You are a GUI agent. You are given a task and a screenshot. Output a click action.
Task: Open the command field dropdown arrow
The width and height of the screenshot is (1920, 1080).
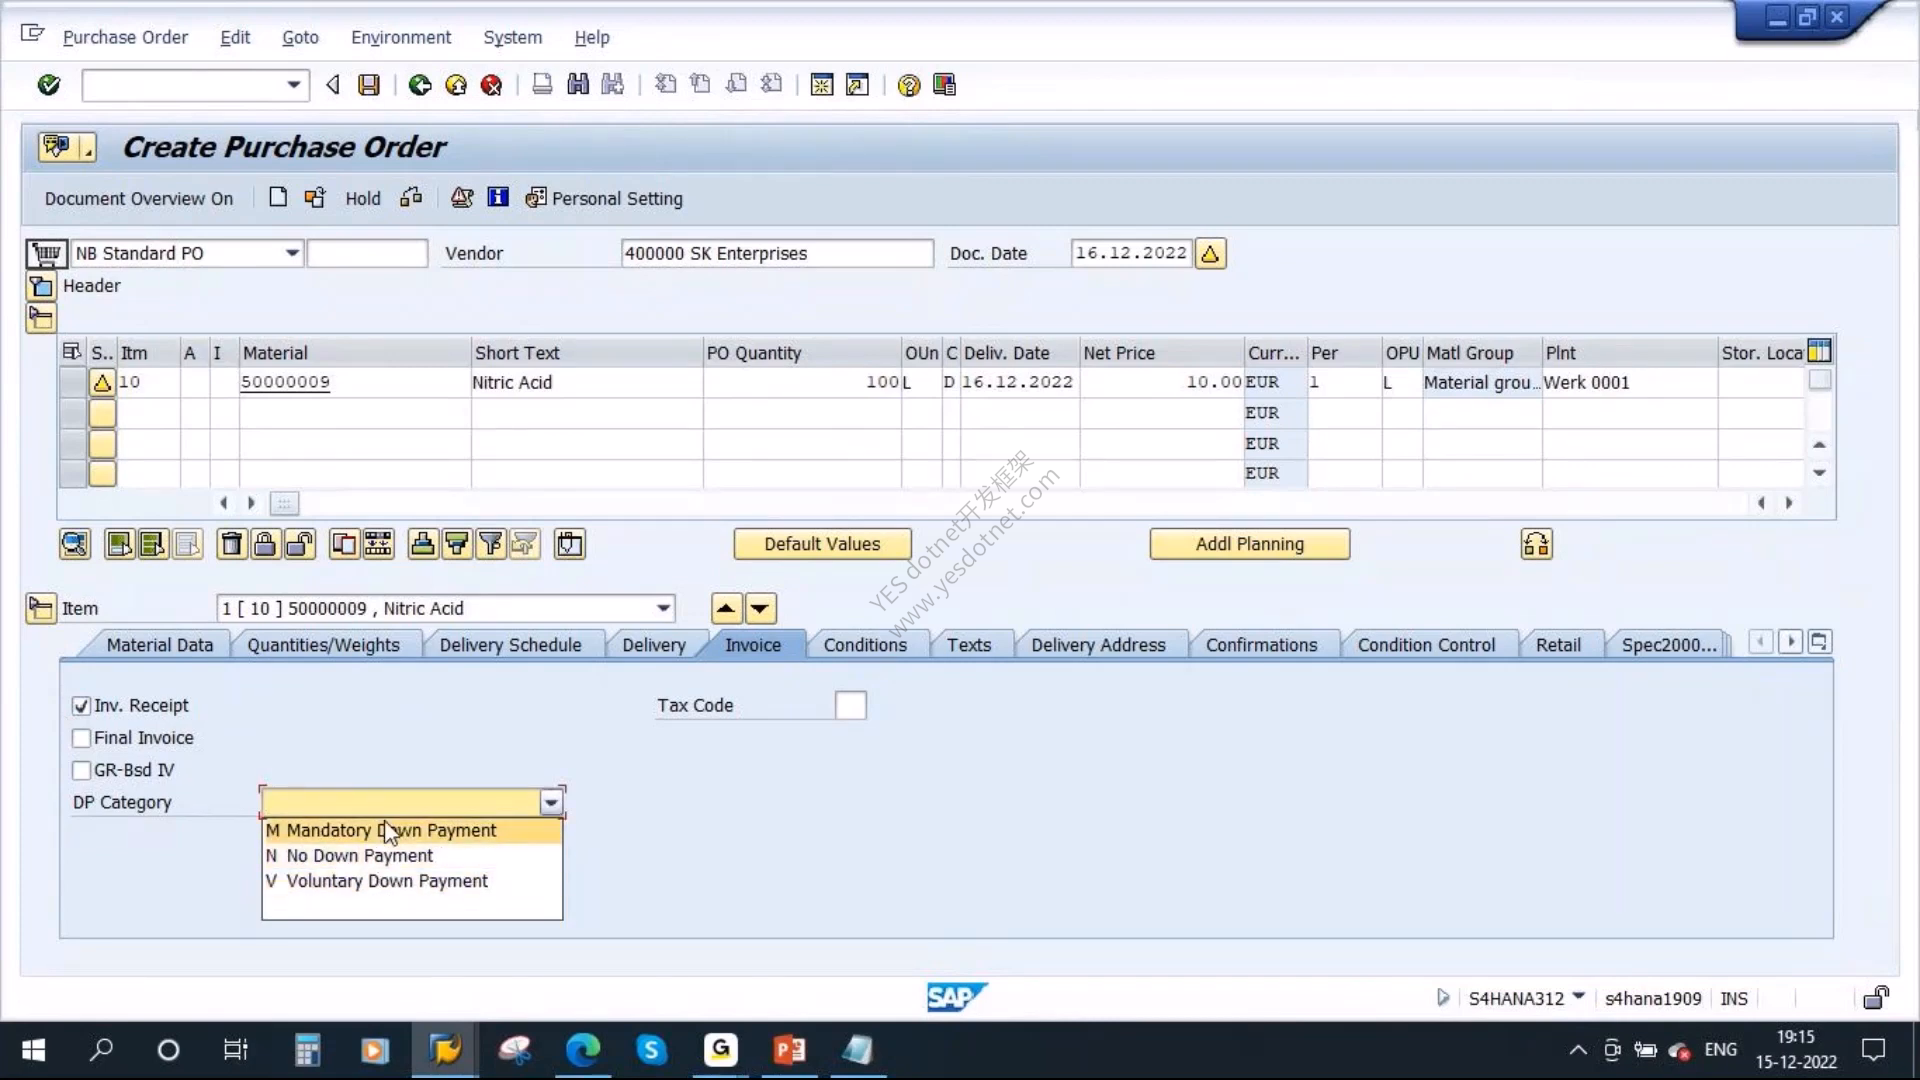pos(293,85)
